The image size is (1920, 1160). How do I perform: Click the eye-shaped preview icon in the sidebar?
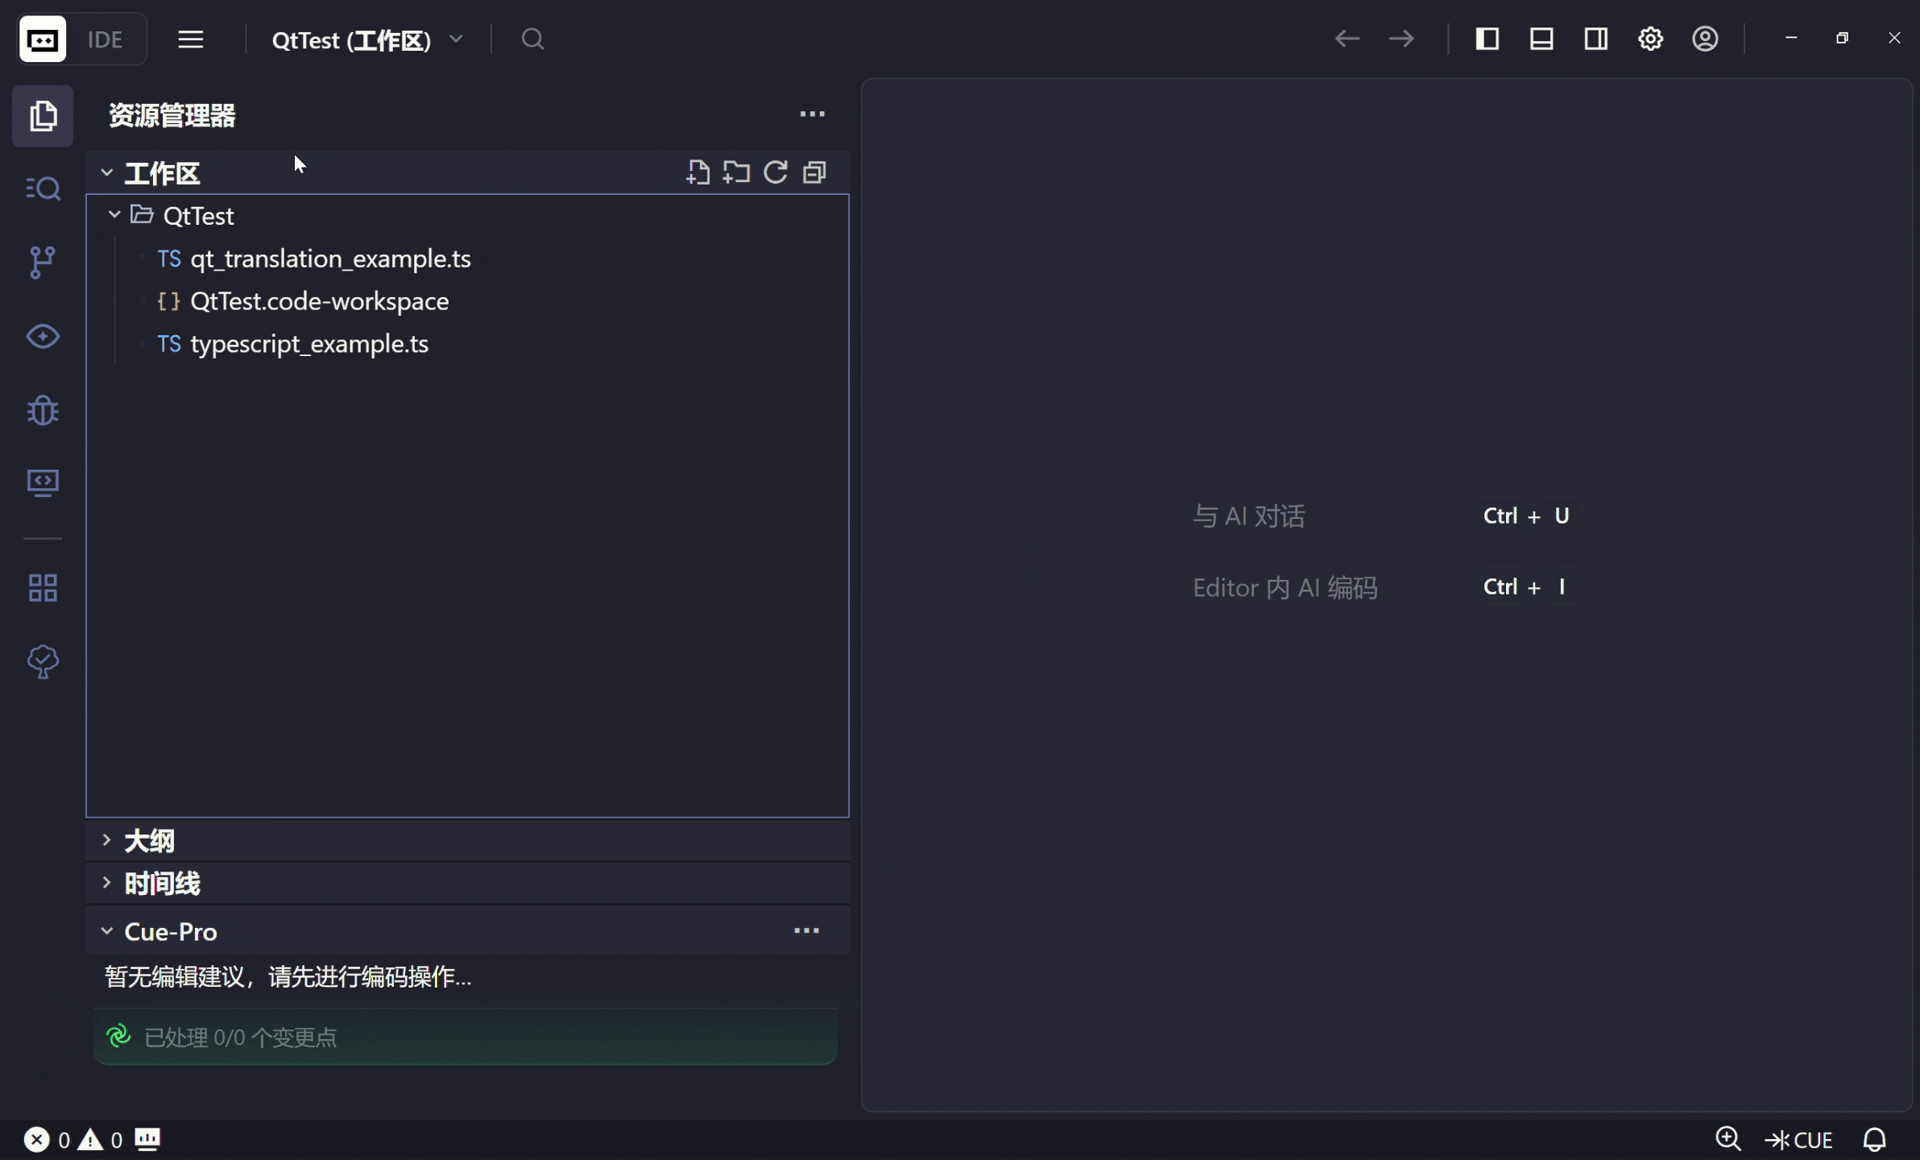[43, 337]
